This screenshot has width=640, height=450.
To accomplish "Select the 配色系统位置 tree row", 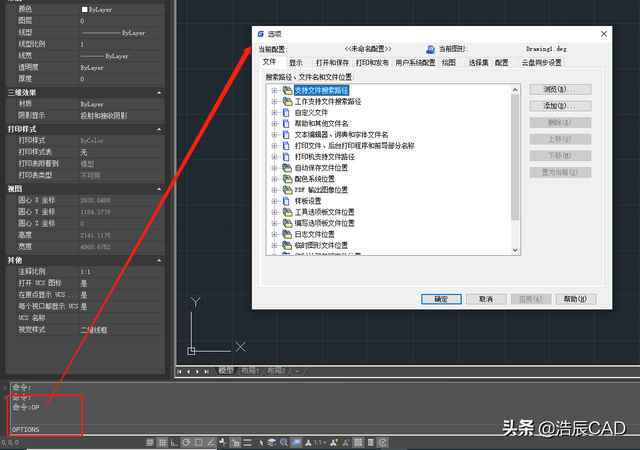I will 314,179.
